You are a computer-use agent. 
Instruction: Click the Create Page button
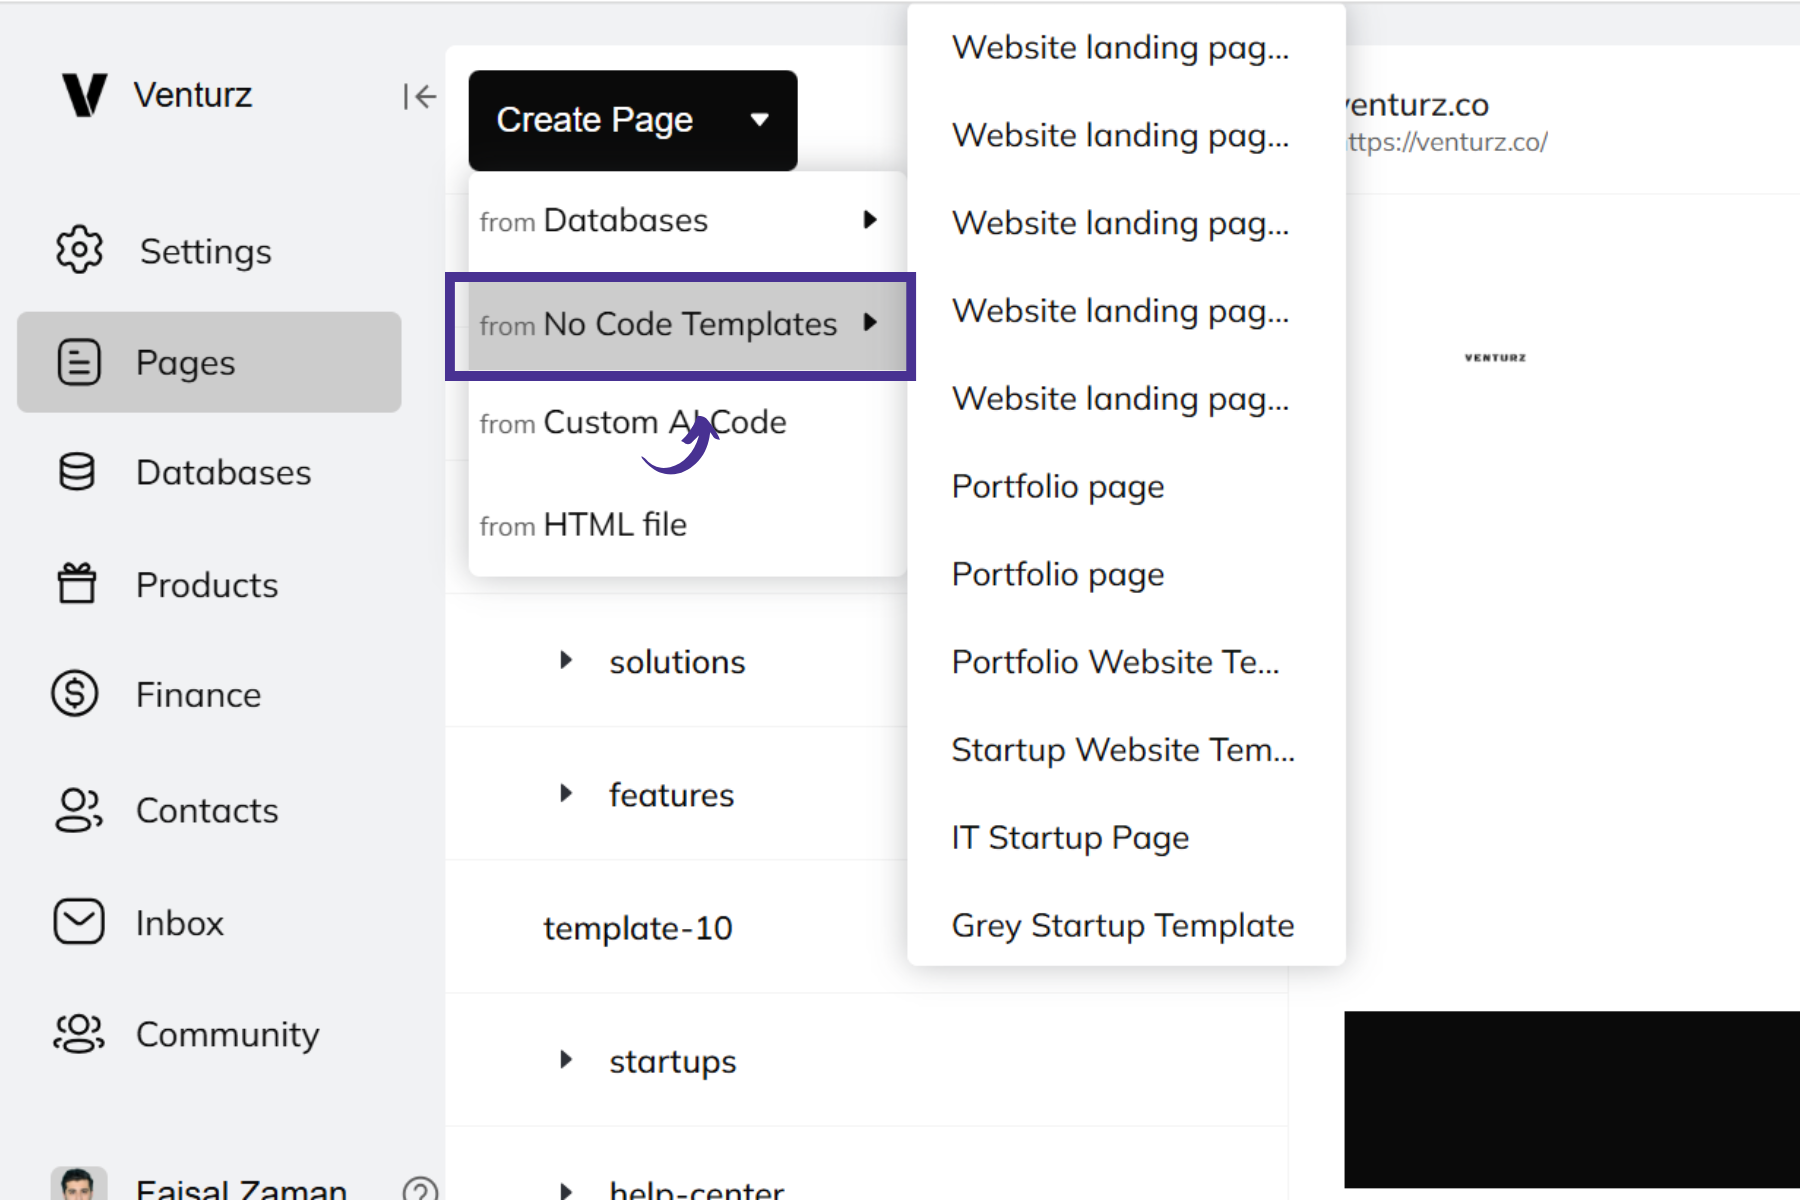632,120
